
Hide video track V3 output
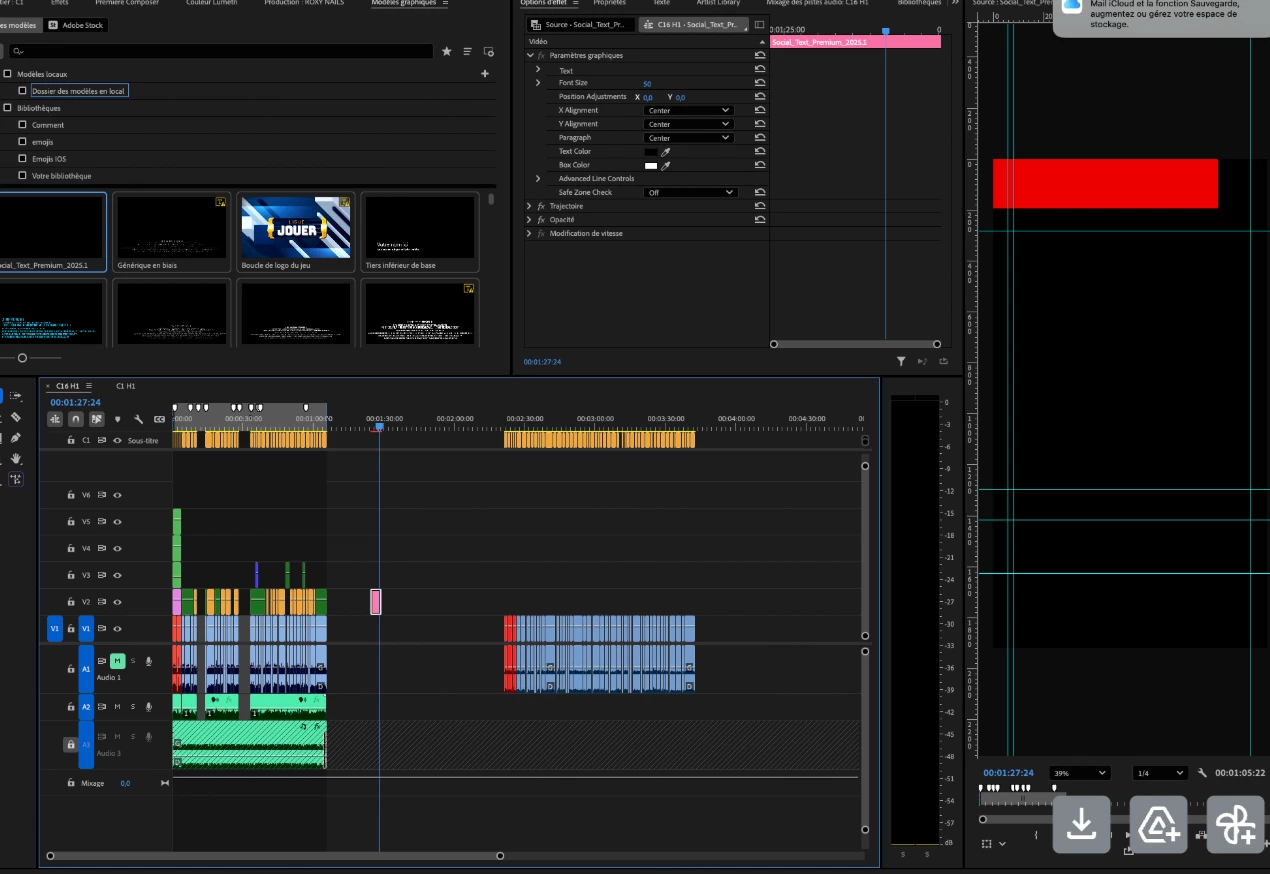pyautogui.click(x=118, y=575)
